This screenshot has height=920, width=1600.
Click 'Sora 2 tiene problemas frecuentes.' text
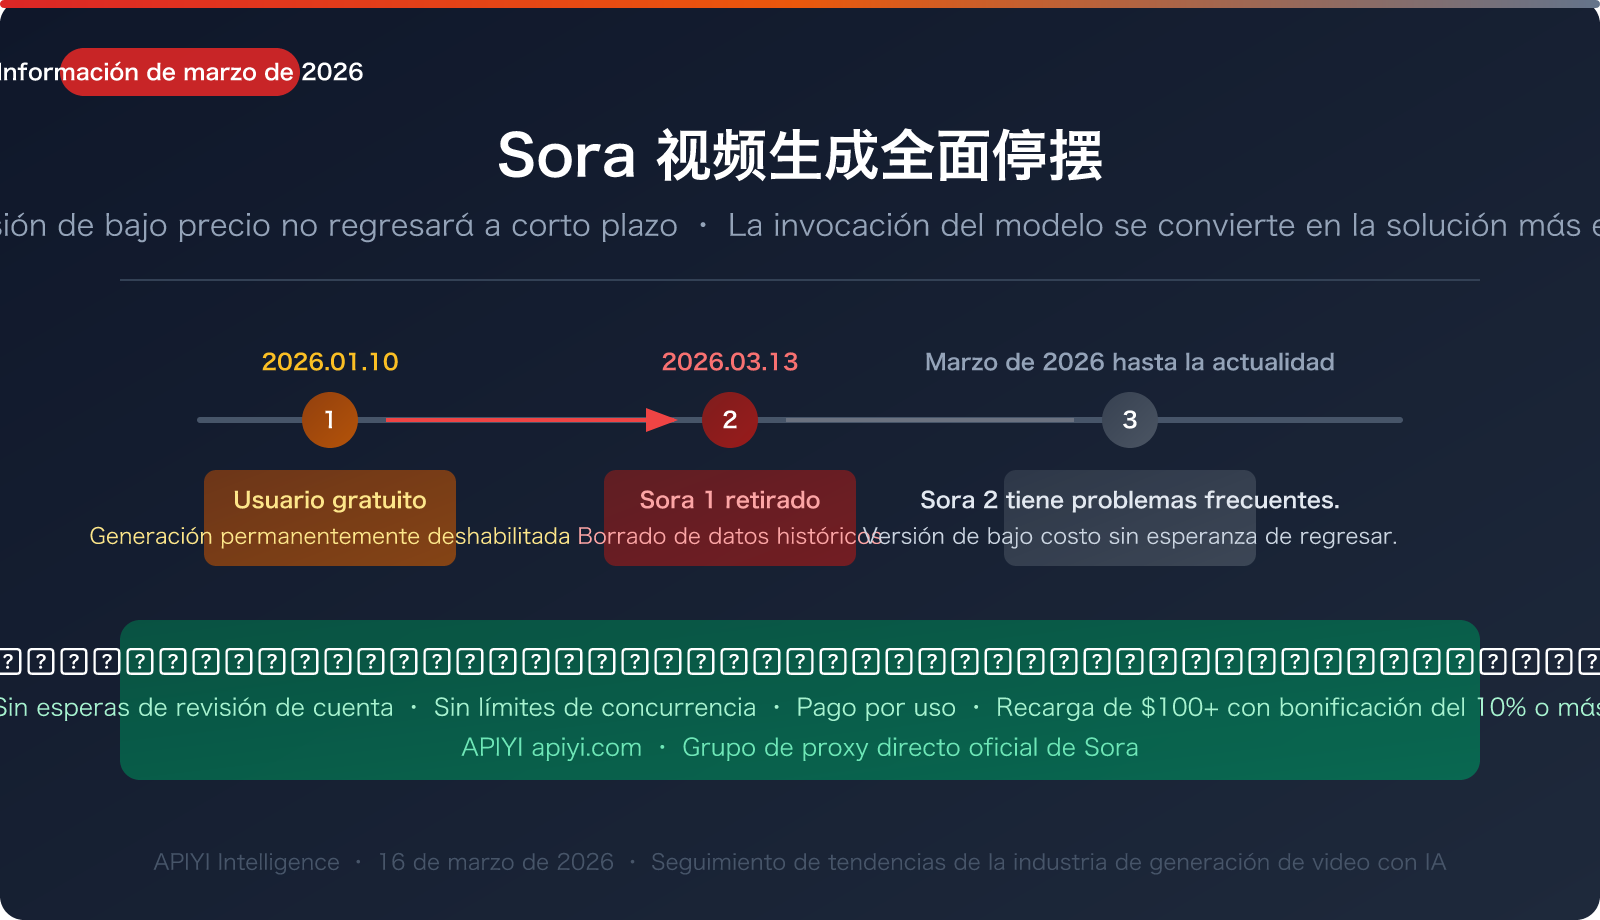click(1130, 500)
